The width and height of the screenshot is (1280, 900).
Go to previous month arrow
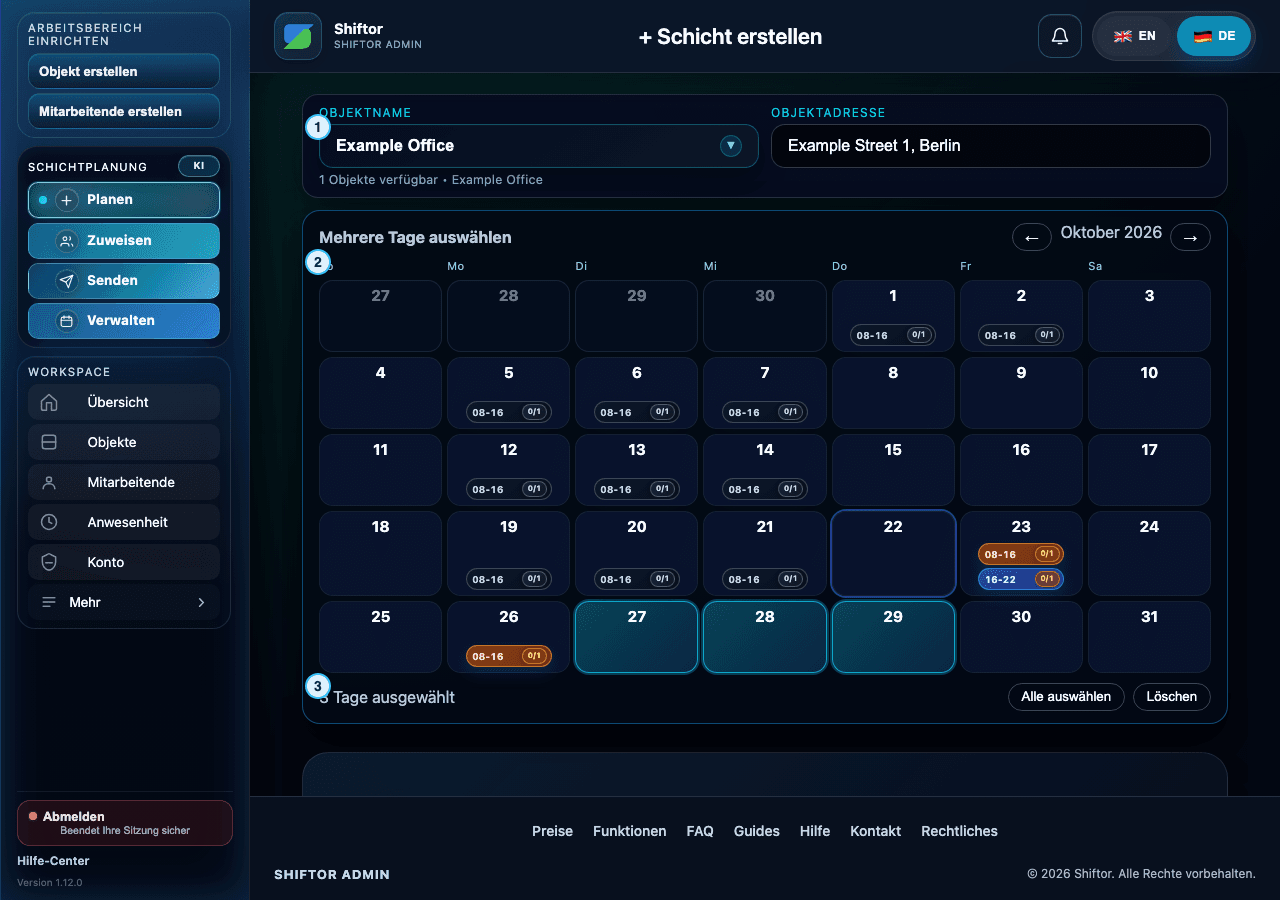(1031, 237)
